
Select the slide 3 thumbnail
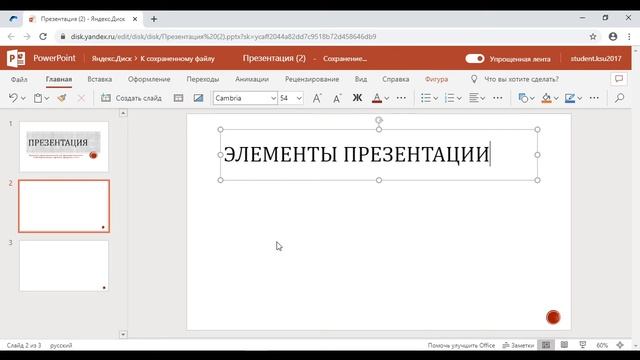point(64,266)
